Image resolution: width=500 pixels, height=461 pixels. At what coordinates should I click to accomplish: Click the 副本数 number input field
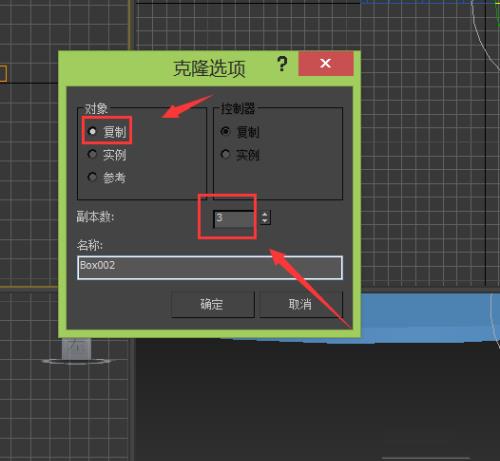[234, 219]
